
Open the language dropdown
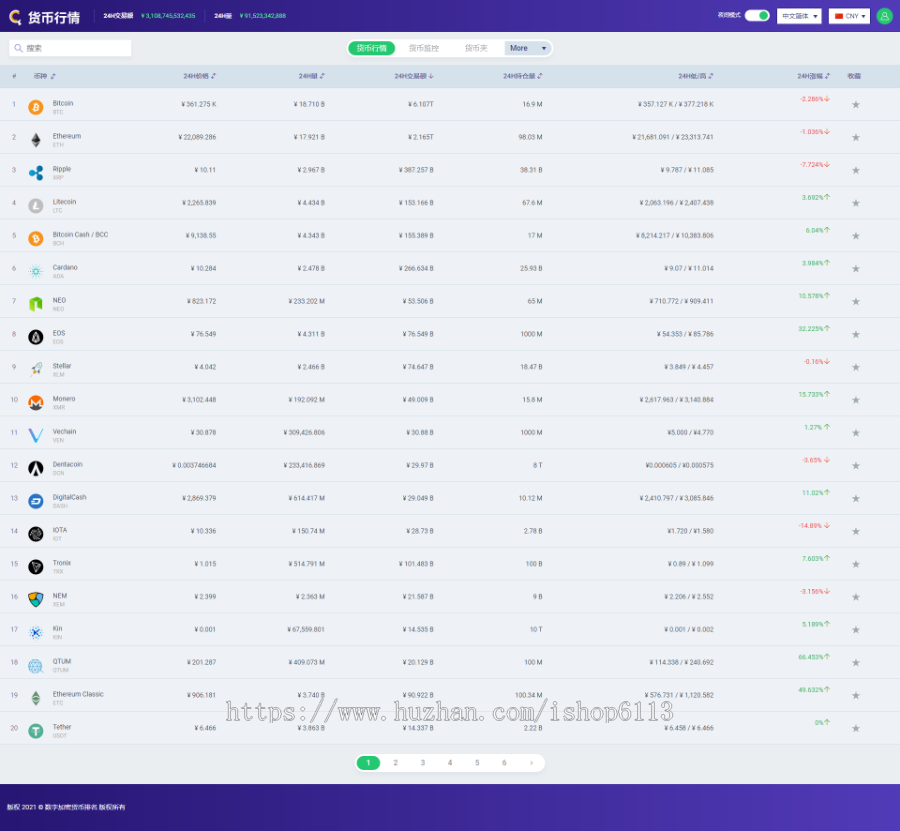(x=799, y=16)
